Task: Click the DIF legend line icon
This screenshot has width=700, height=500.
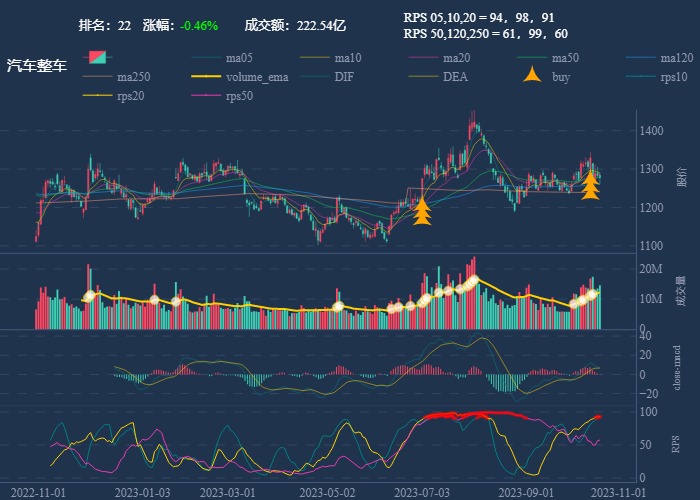Action: point(316,77)
